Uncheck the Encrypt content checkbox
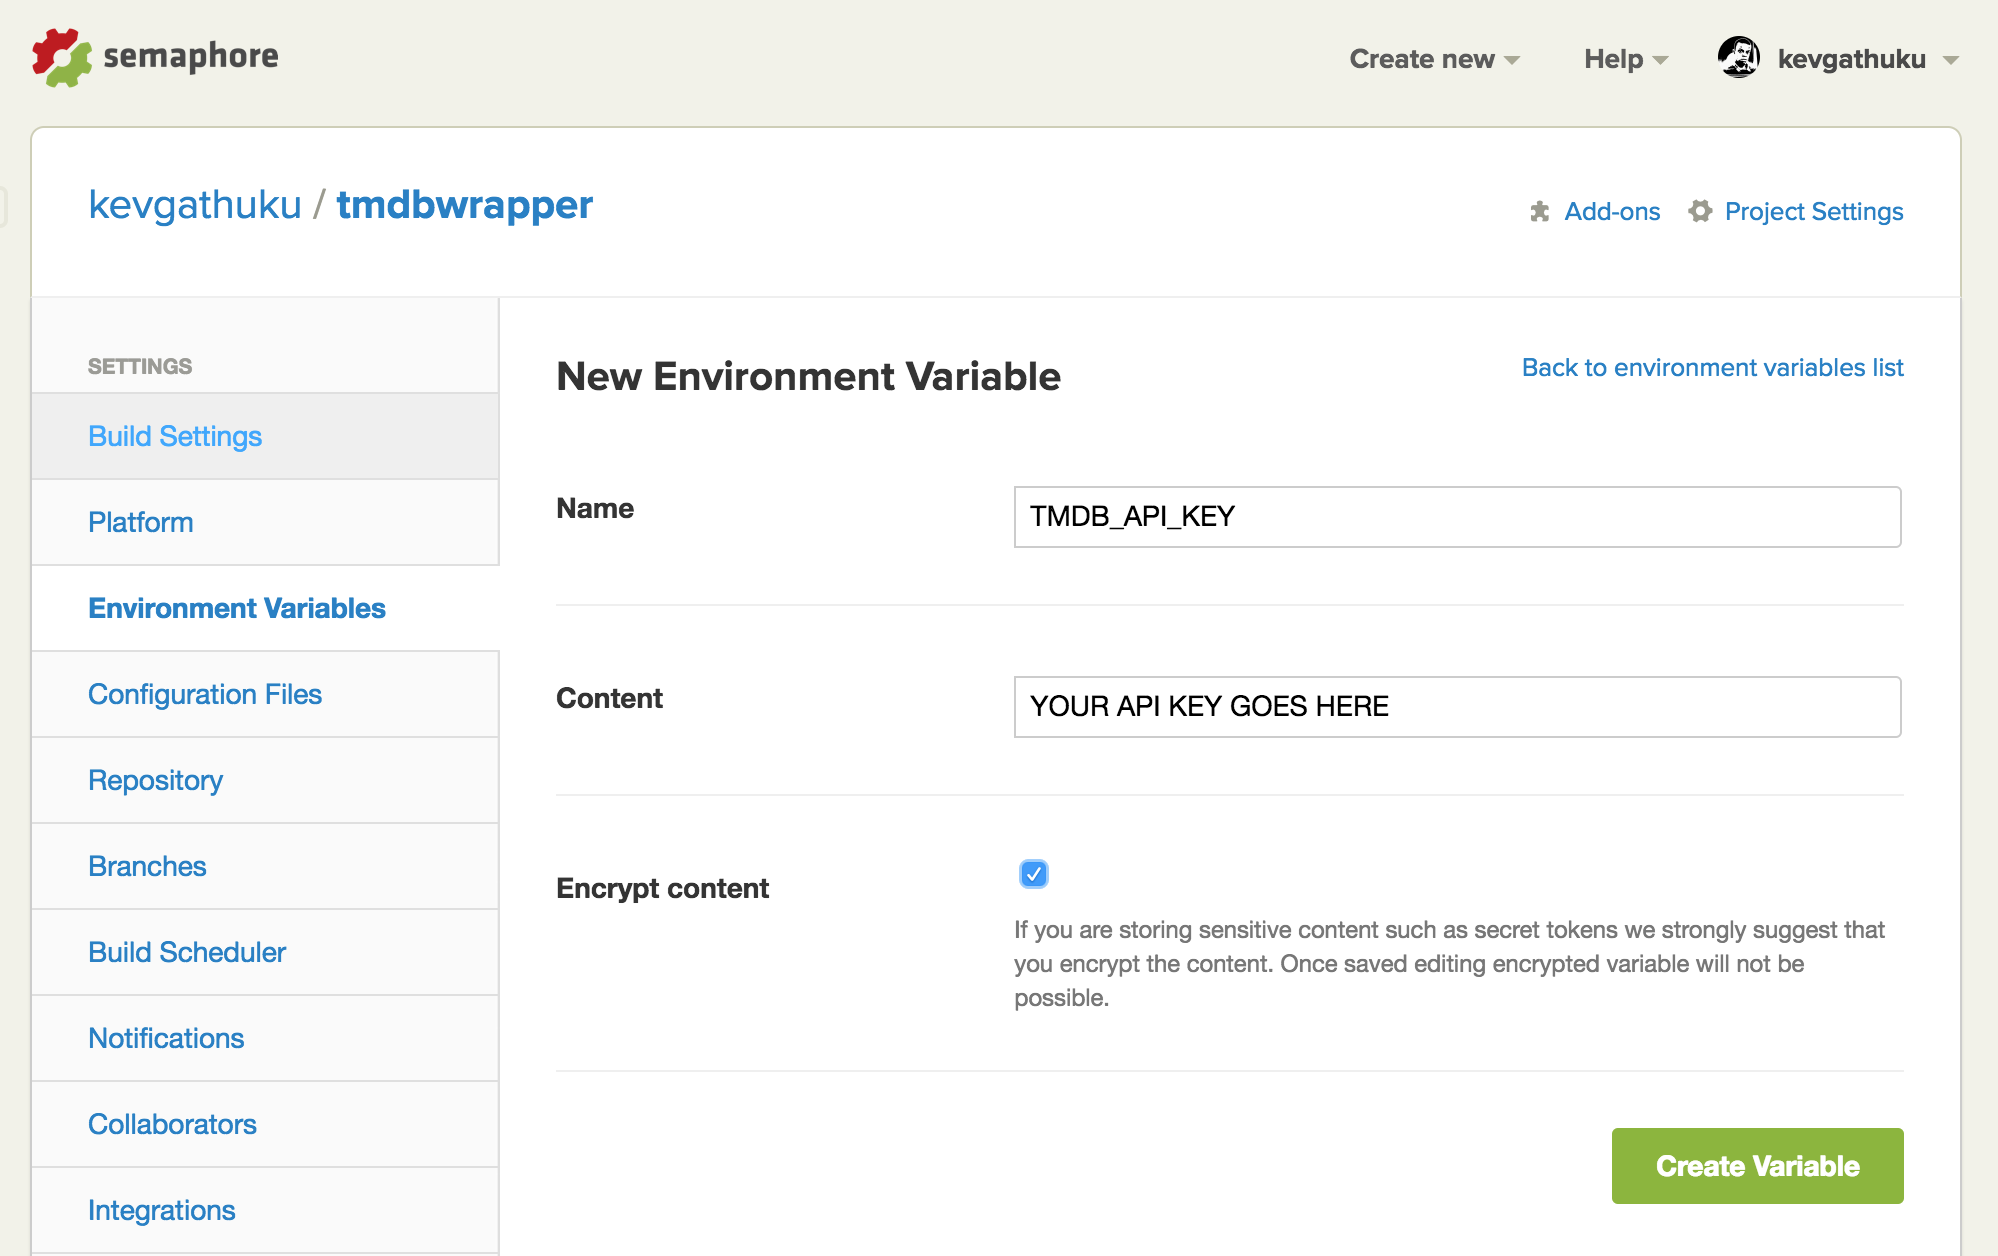This screenshot has height=1256, width=1998. point(1034,874)
